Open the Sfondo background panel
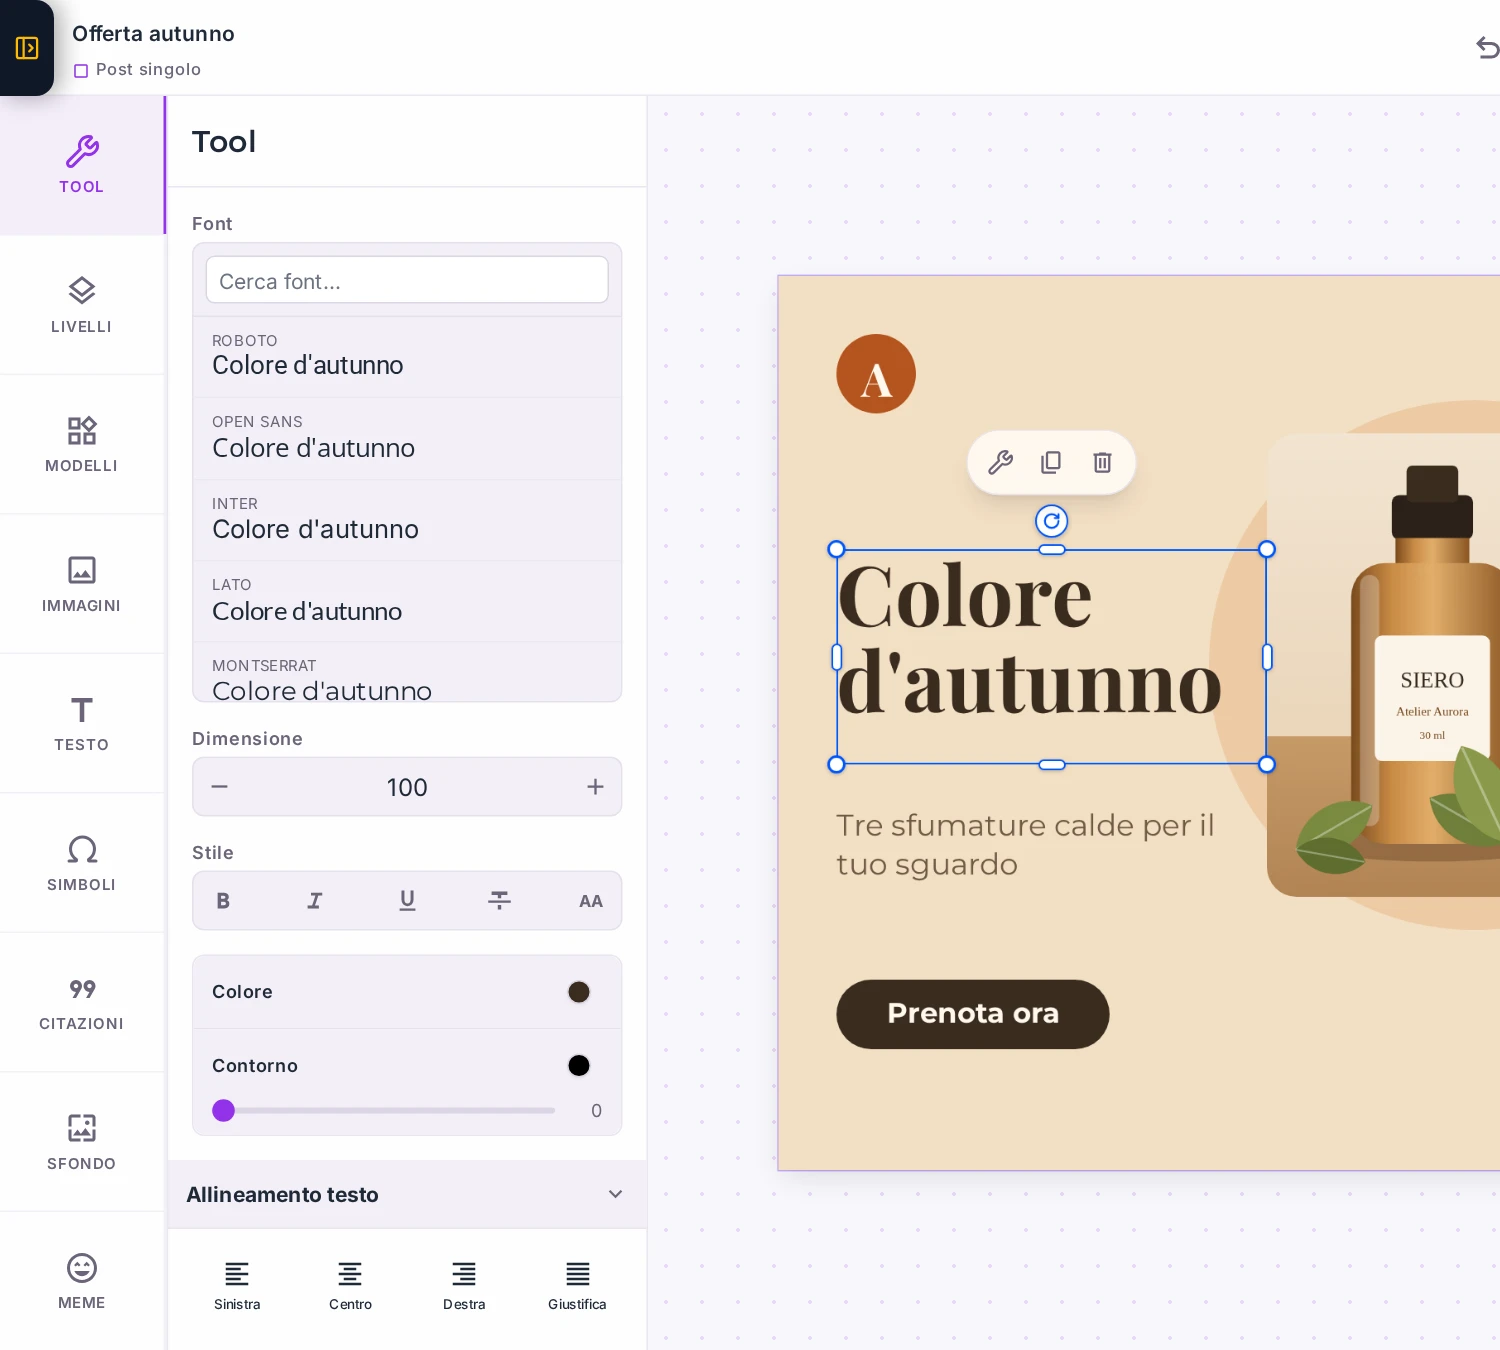 [x=82, y=1142]
